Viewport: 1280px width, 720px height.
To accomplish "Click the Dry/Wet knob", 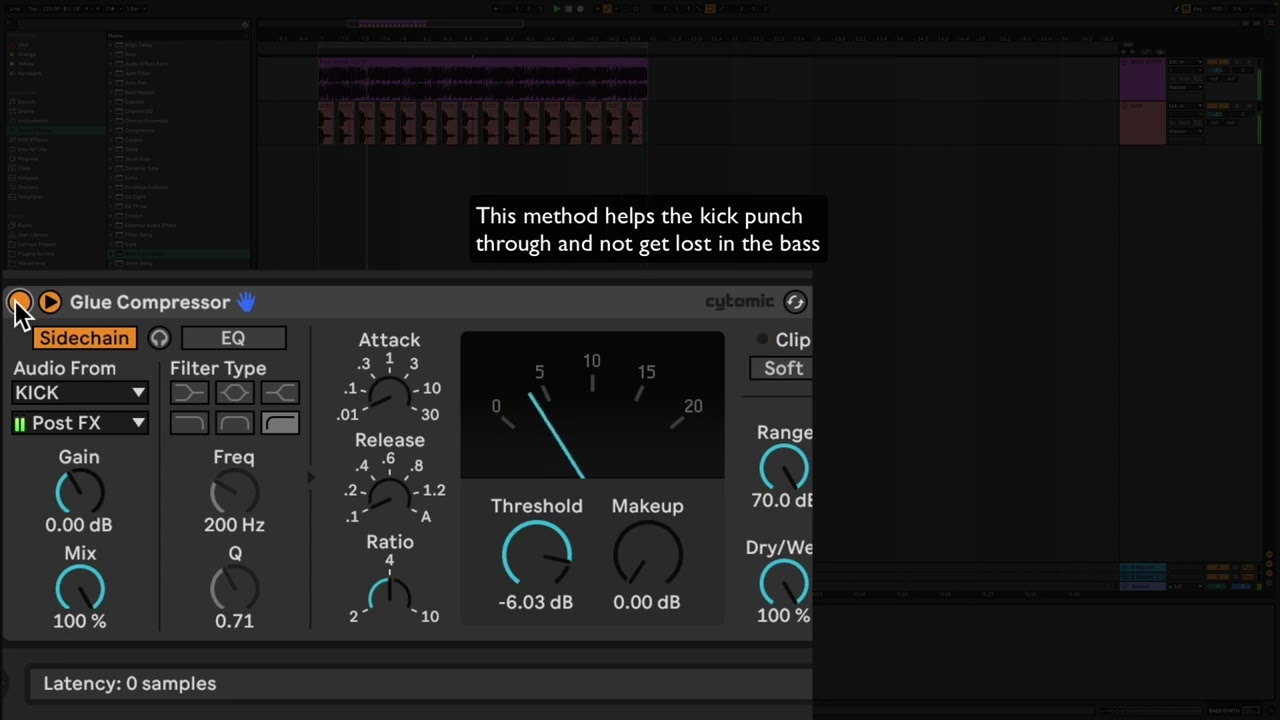I will click(785, 583).
